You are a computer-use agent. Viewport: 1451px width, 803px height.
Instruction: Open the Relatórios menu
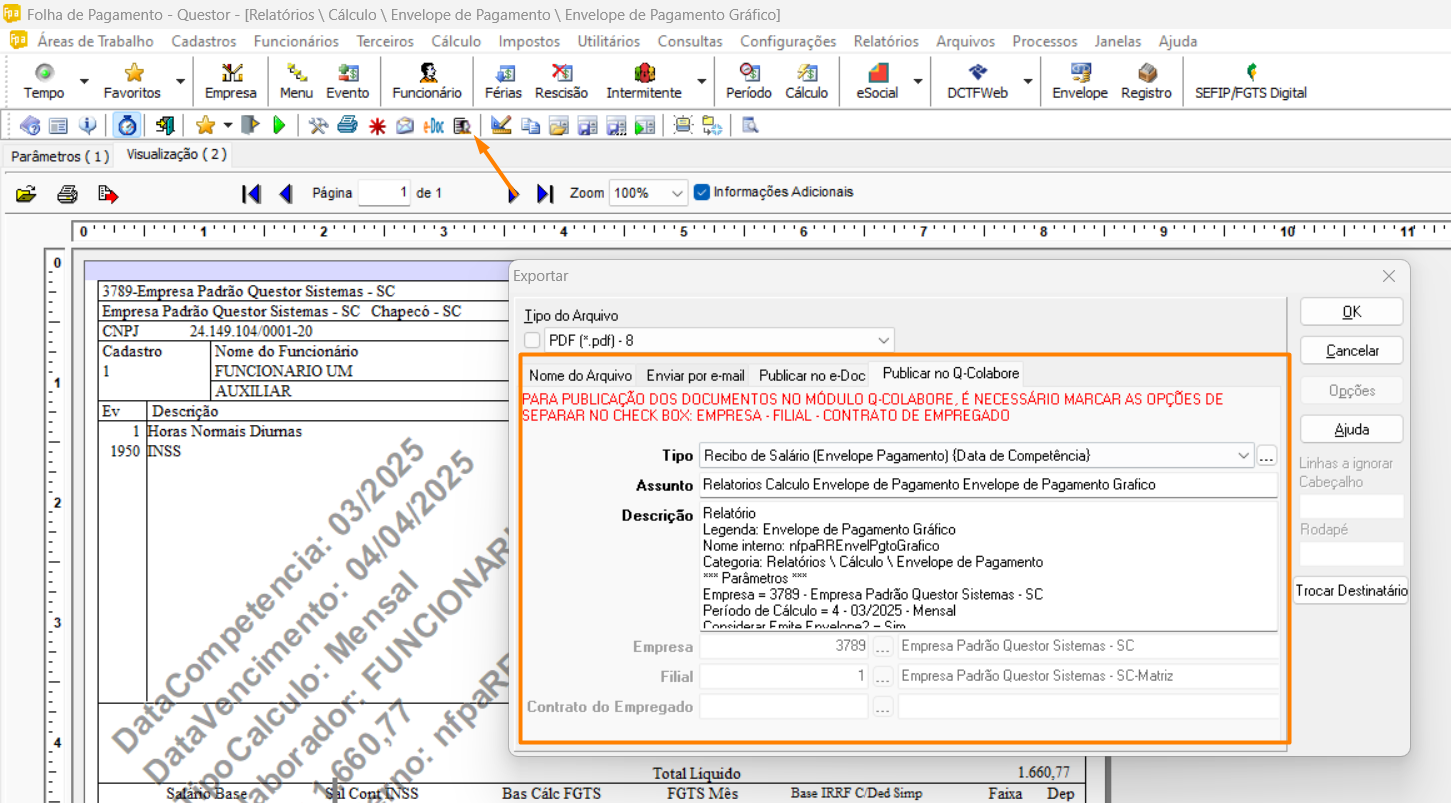pos(886,41)
